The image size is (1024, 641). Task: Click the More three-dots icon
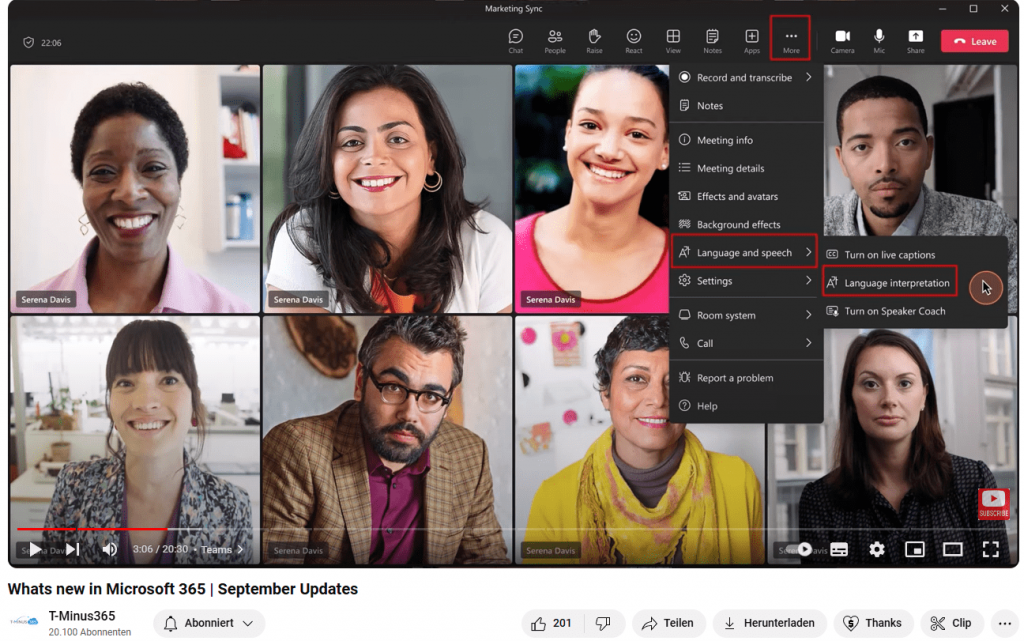pos(790,38)
